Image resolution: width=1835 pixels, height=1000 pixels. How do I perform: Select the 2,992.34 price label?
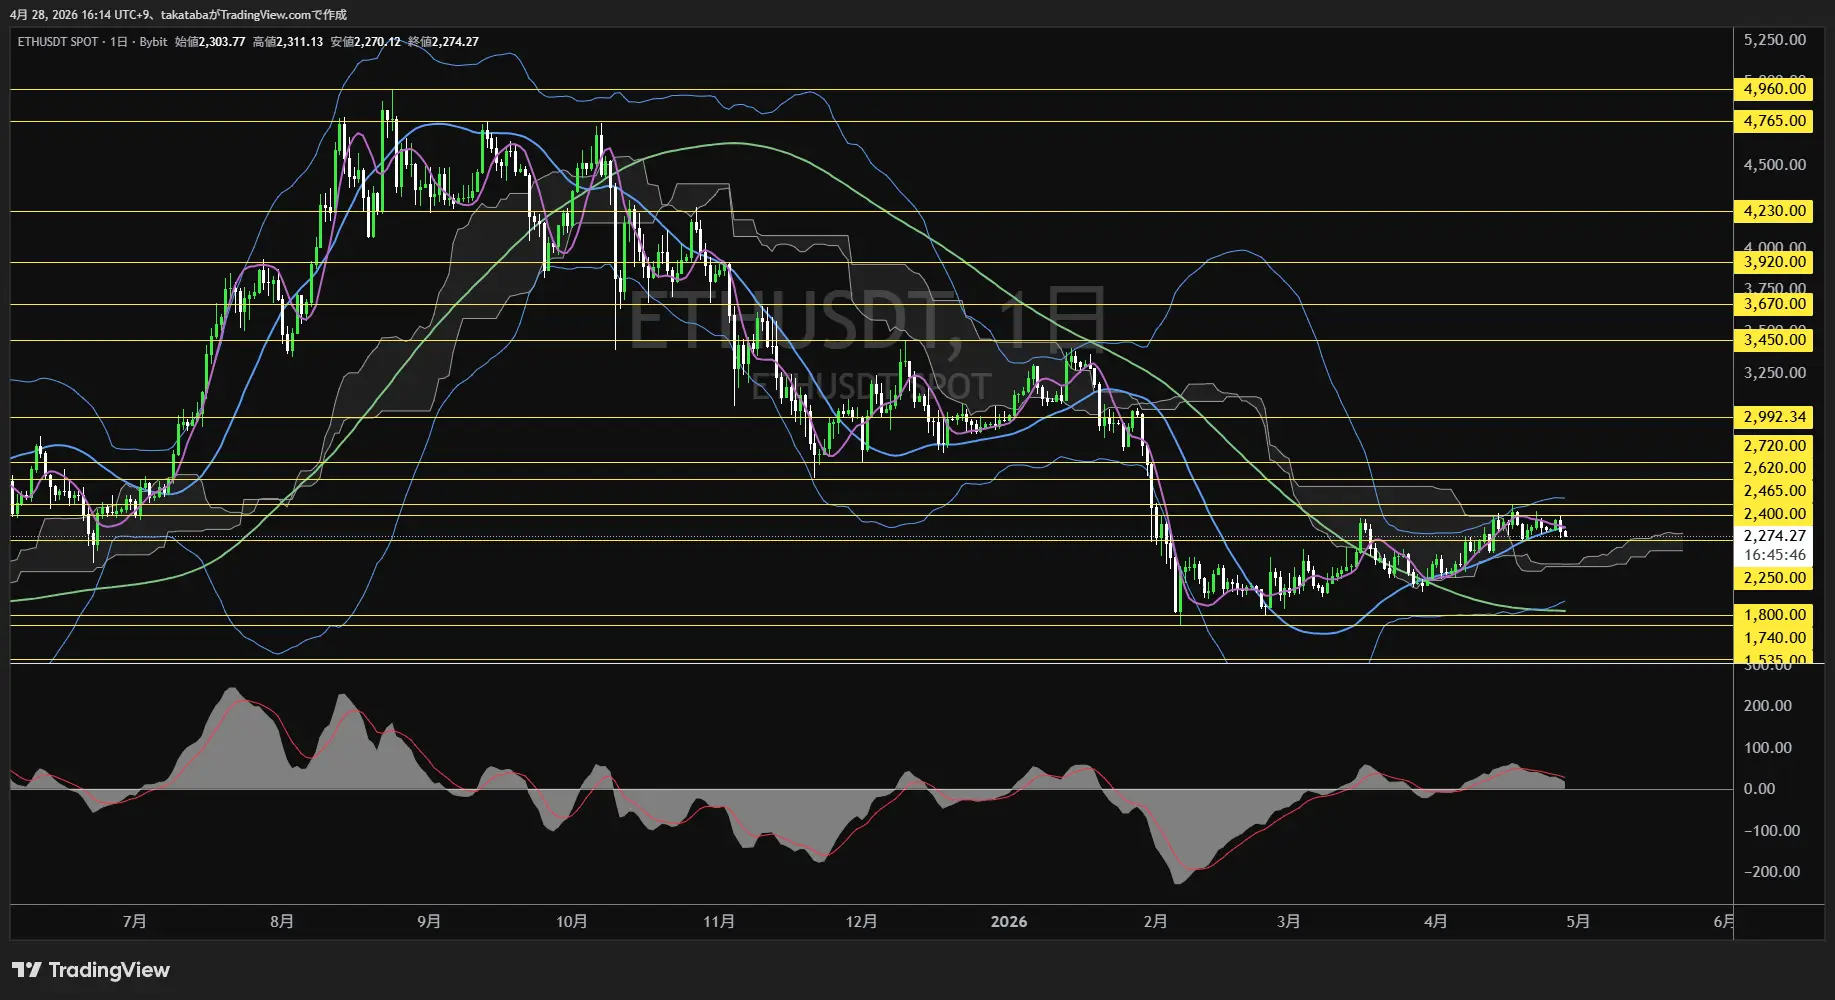point(1774,417)
